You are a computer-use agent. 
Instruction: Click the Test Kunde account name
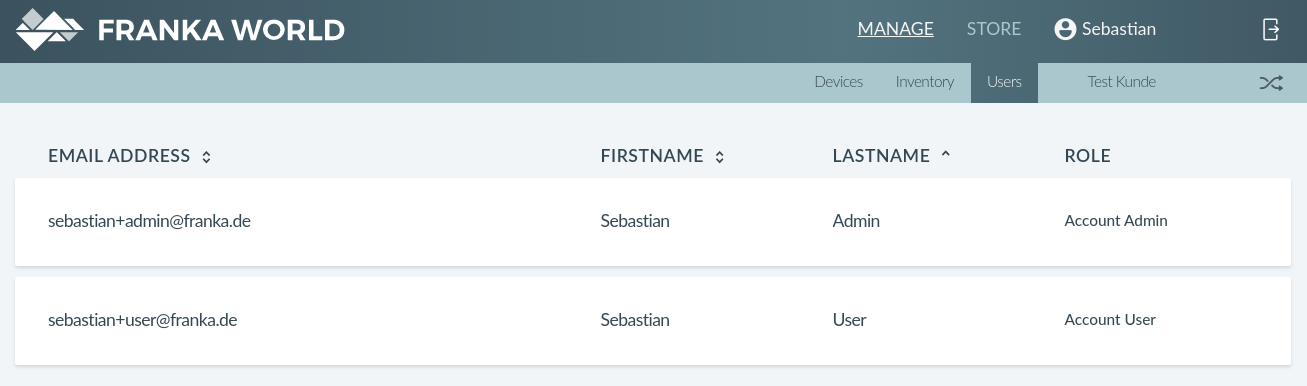coord(1122,82)
